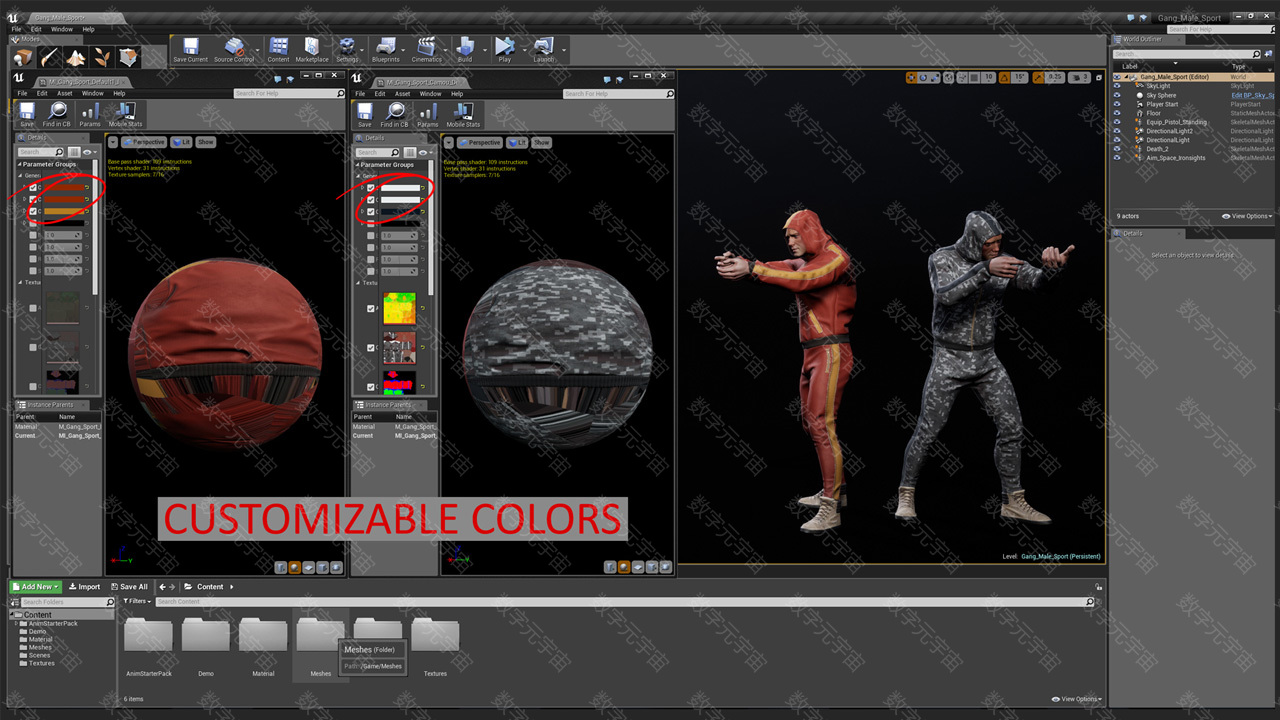Screen dimensions: 1280x720
Task: Open Edit BP_Sky_Sphere link in outliner
Action: point(1252,95)
